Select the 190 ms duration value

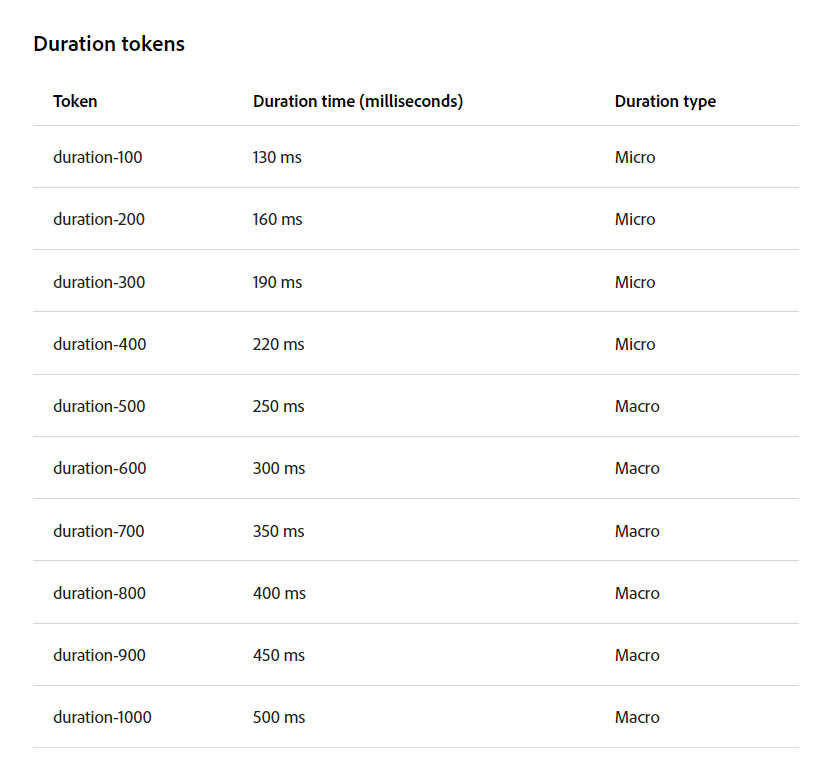click(x=277, y=282)
